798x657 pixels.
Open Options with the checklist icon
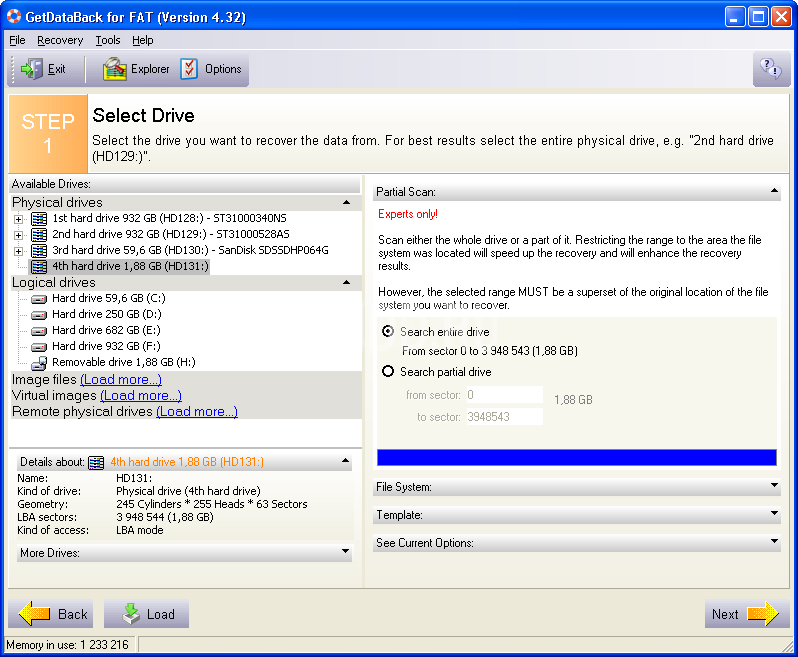(190, 69)
